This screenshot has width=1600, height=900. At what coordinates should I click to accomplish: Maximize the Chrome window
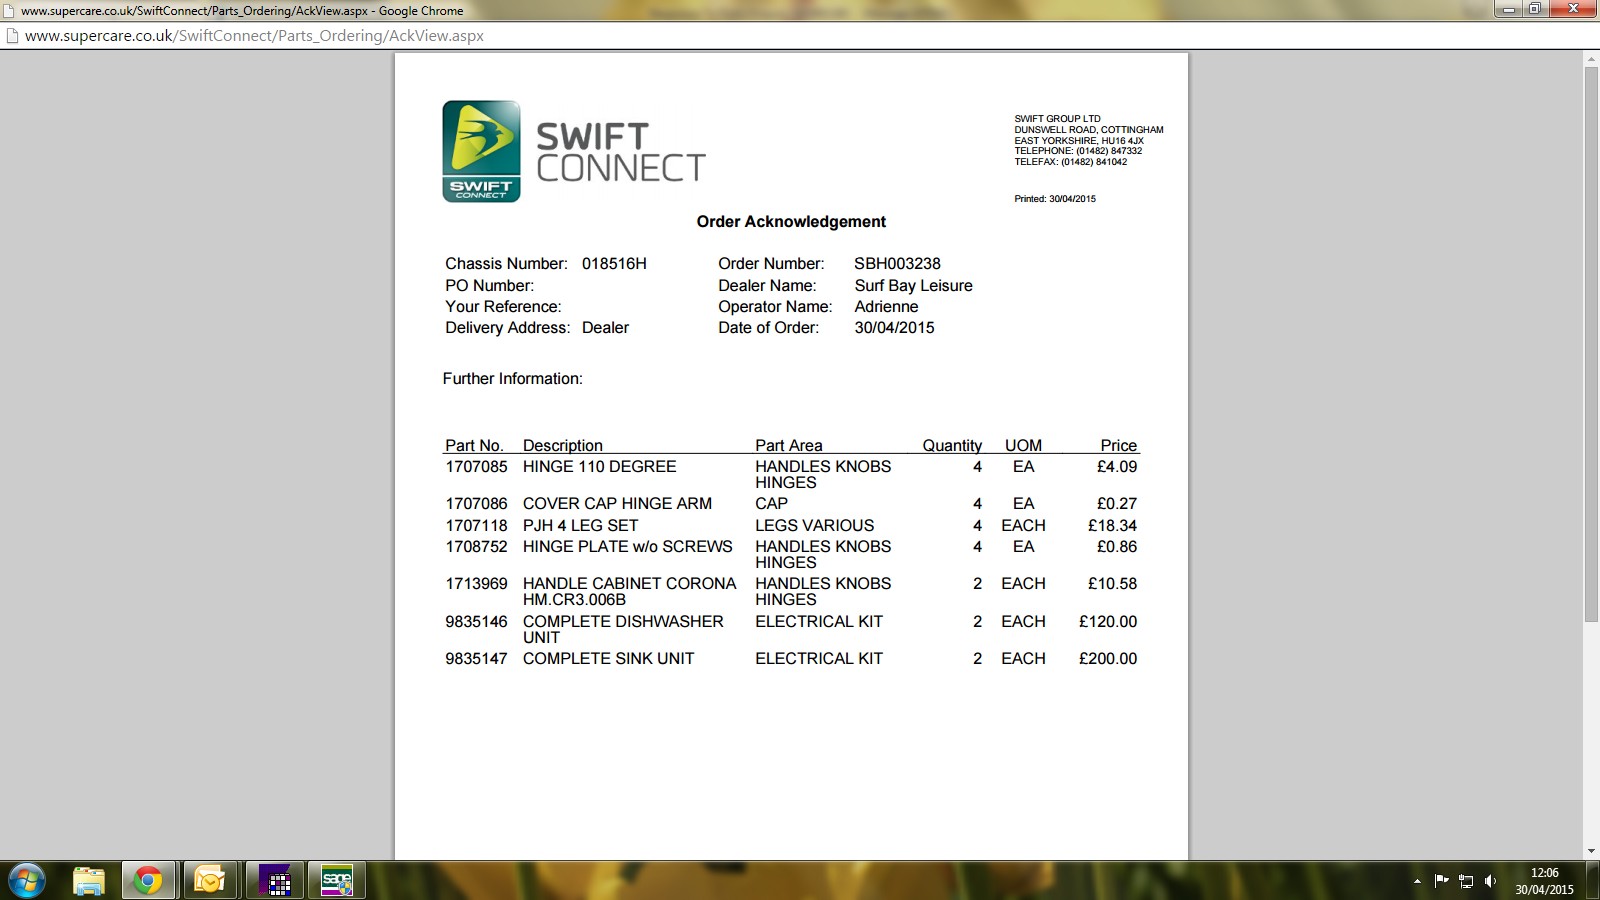pos(1535,9)
